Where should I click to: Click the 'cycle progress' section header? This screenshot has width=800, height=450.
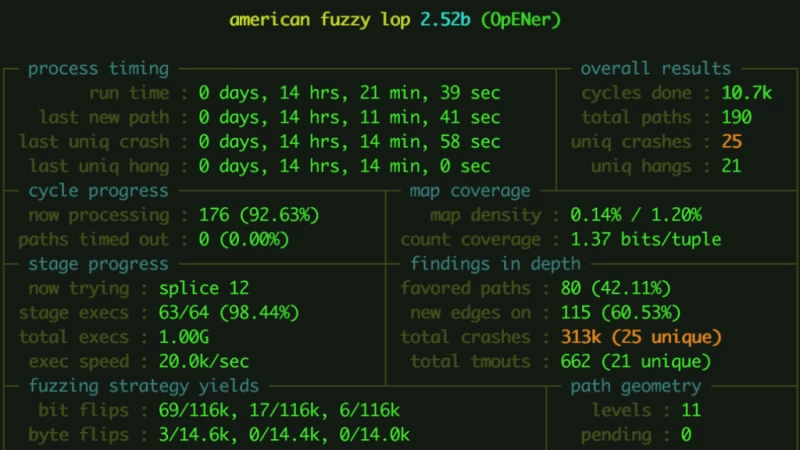click(x=98, y=191)
